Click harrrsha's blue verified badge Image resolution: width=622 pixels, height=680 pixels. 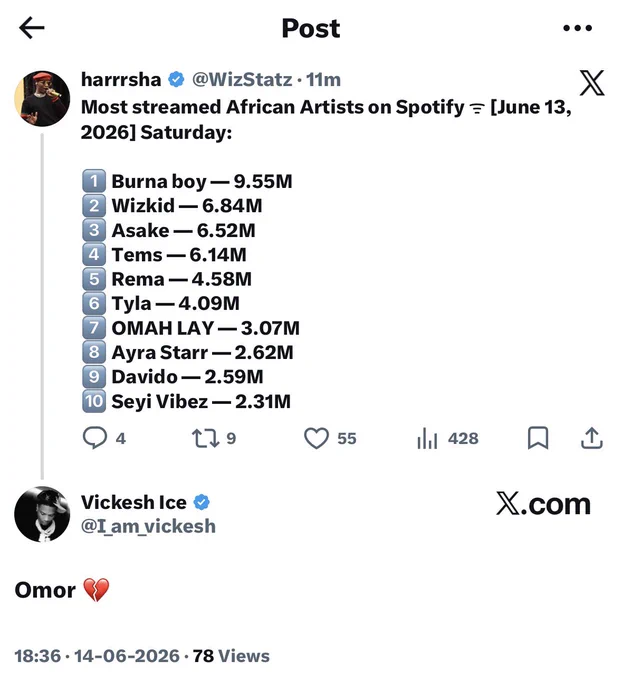click(x=176, y=79)
